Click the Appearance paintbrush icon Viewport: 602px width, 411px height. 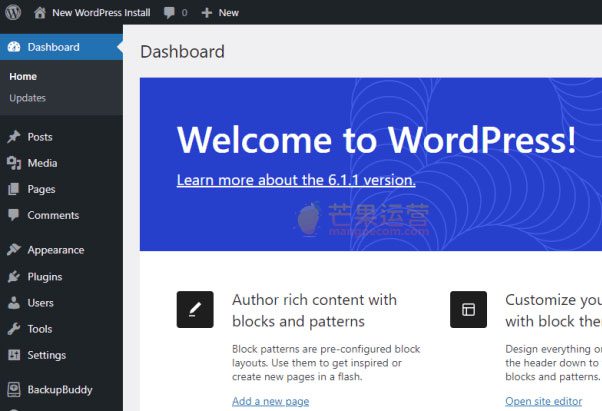[14, 249]
